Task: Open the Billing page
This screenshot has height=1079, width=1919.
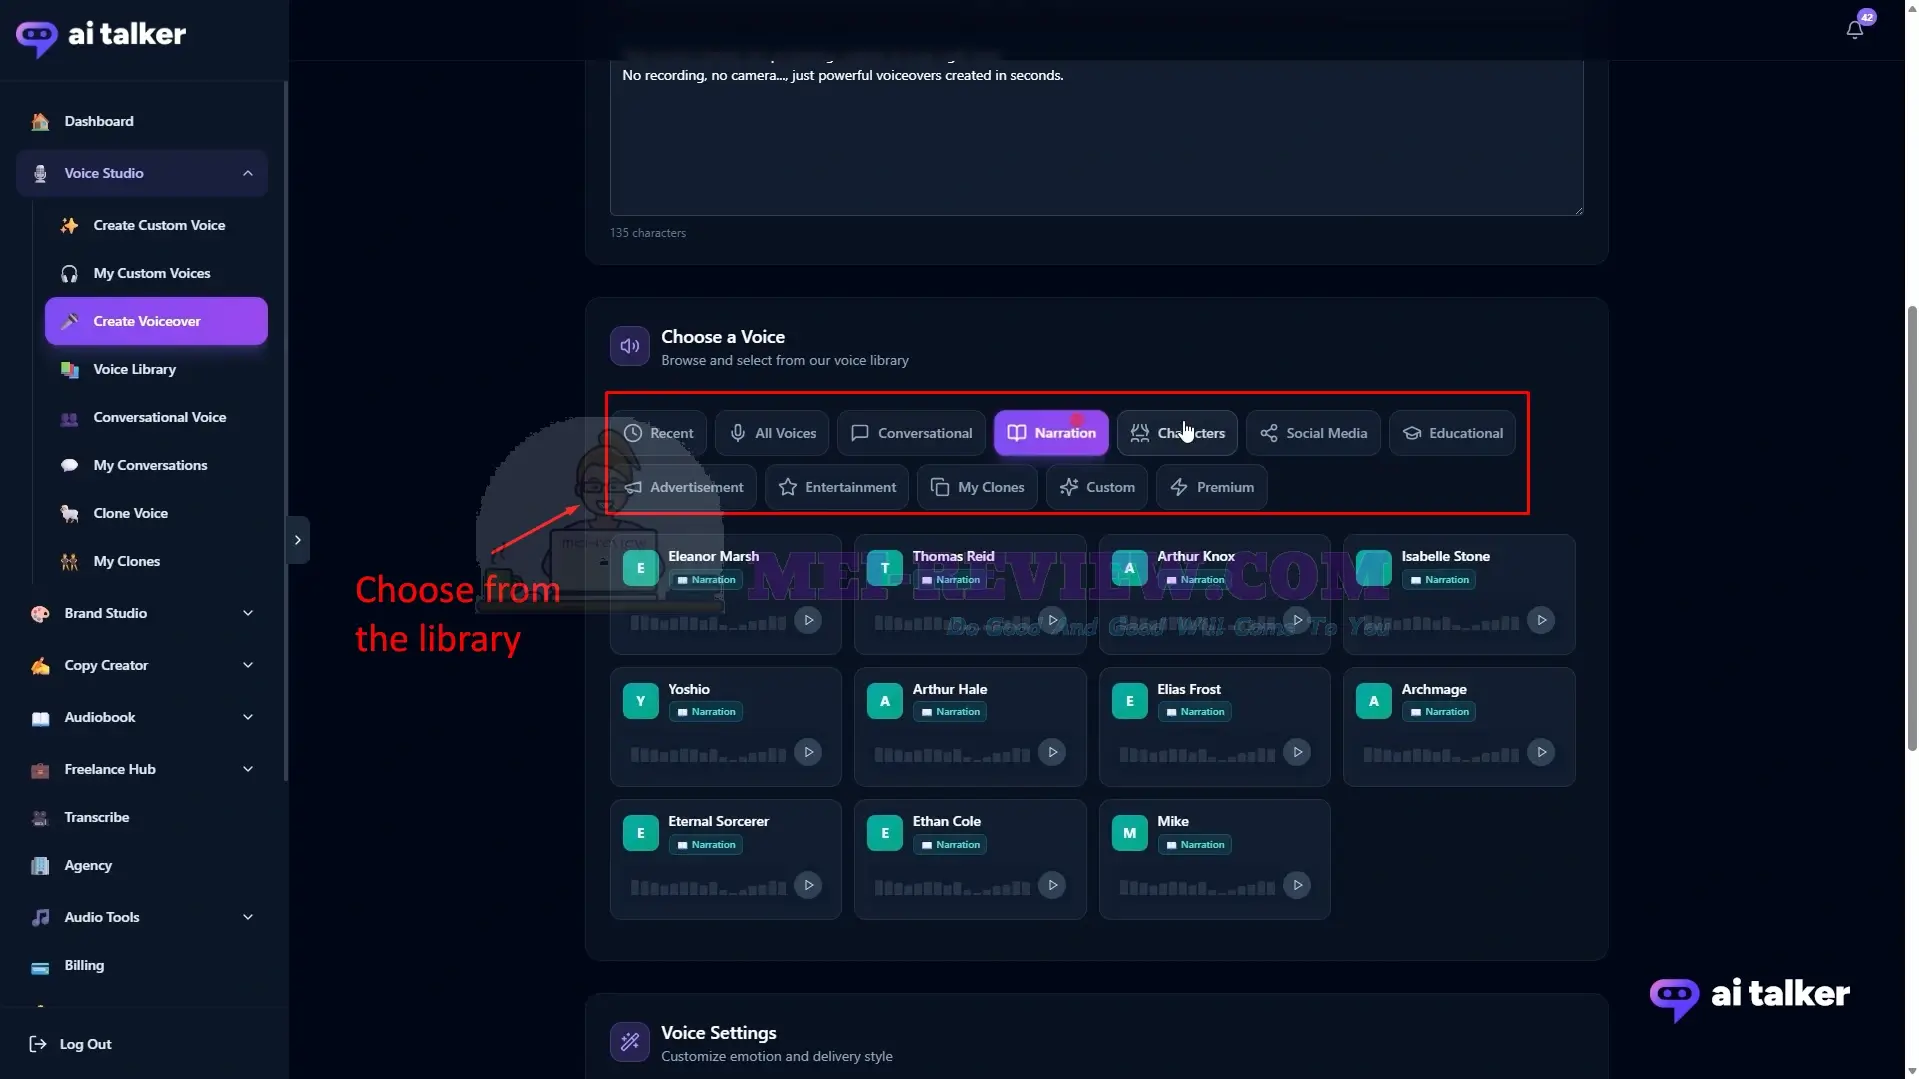Action: pyautogui.click(x=142, y=965)
